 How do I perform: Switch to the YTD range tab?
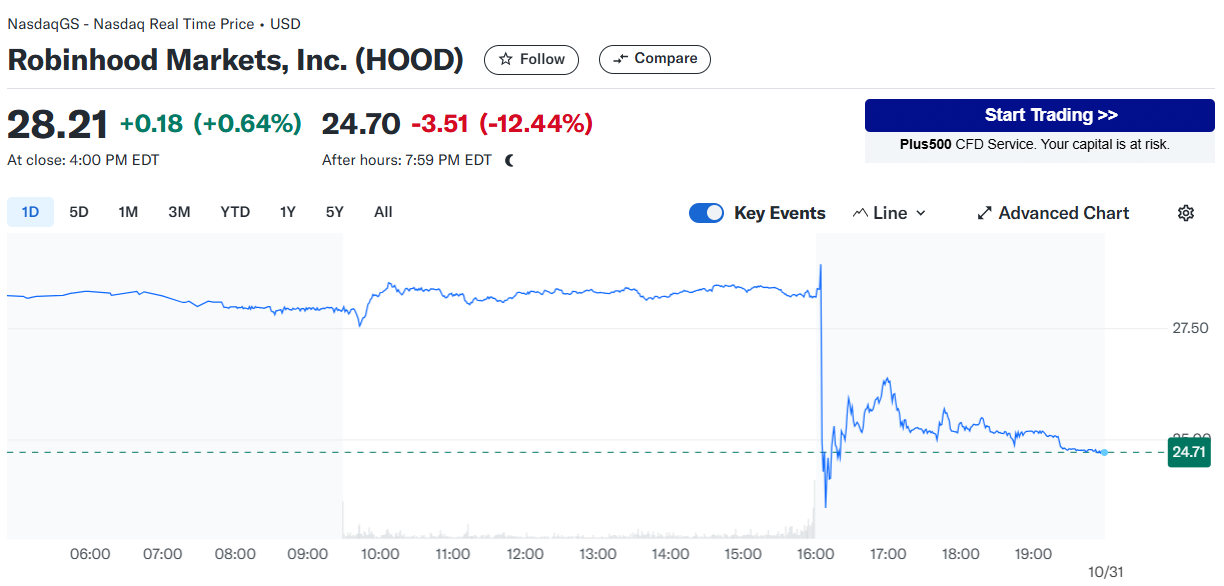(x=235, y=212)
